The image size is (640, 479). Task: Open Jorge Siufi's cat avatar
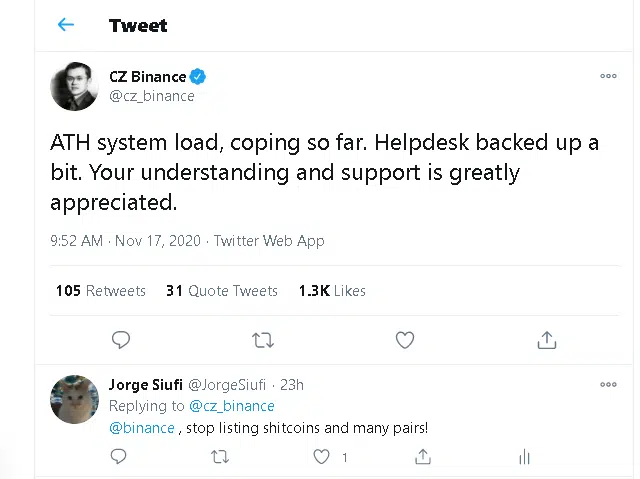click(74, 399)
